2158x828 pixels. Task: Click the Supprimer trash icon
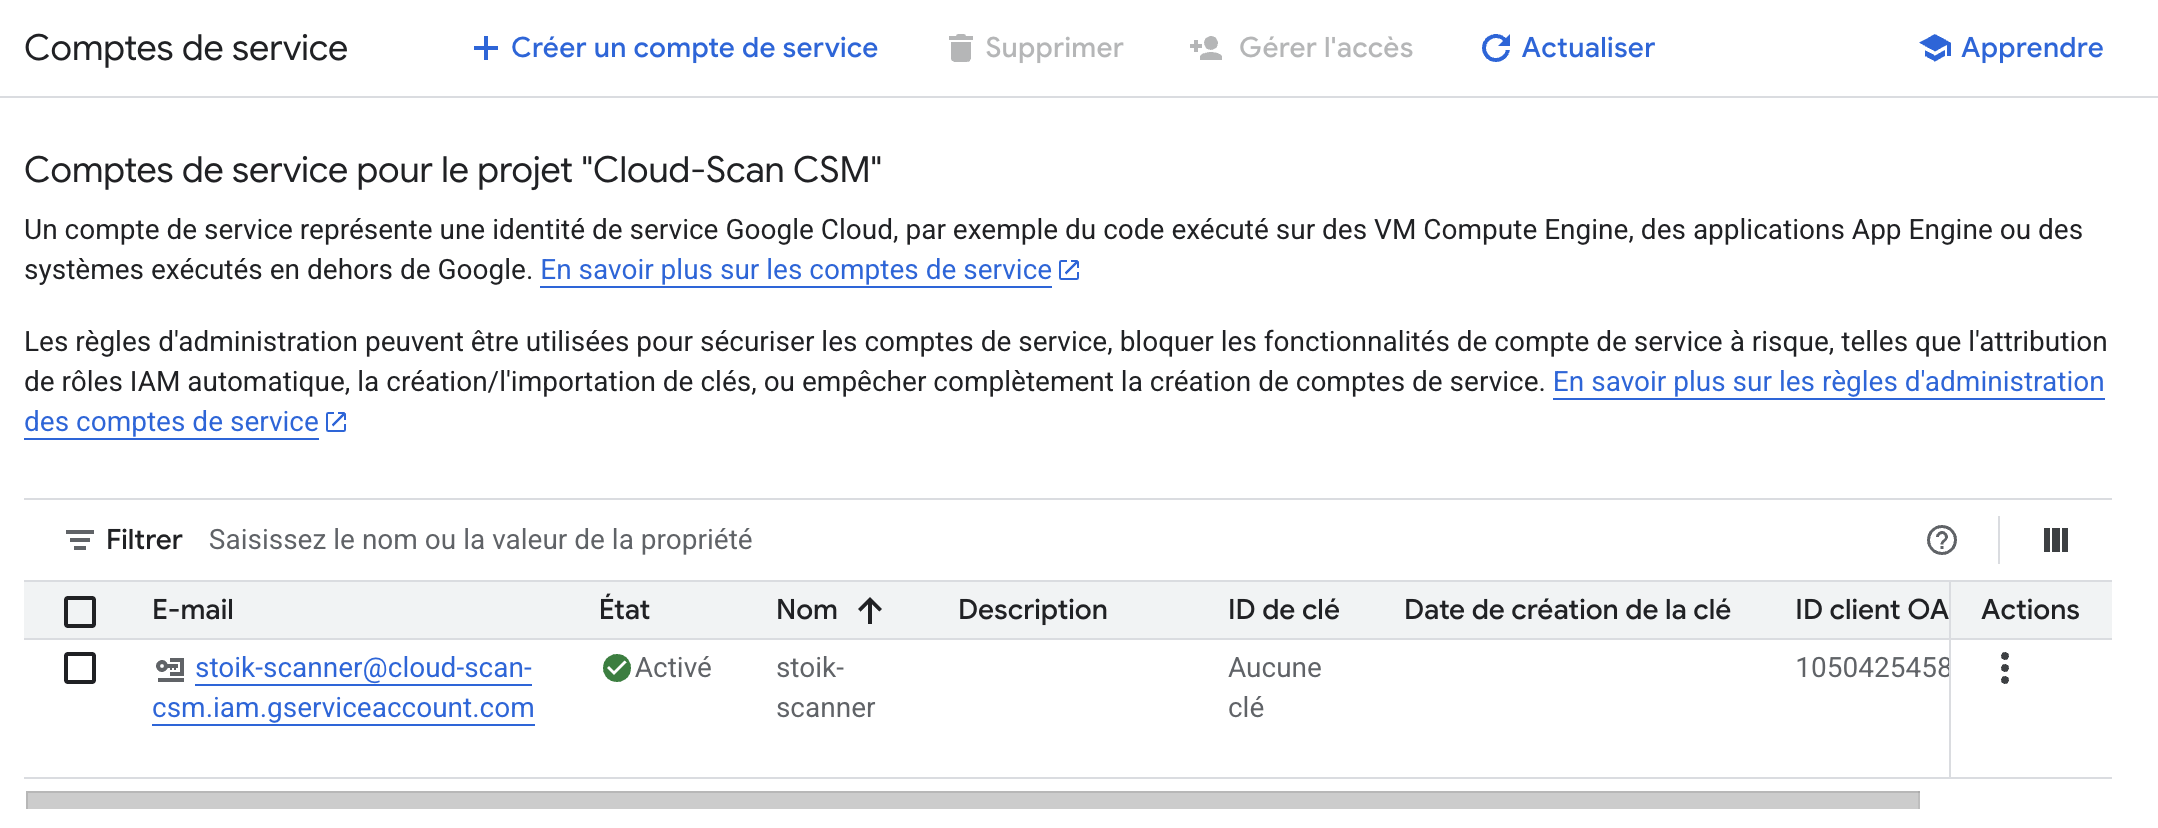[x=960, y=48]
